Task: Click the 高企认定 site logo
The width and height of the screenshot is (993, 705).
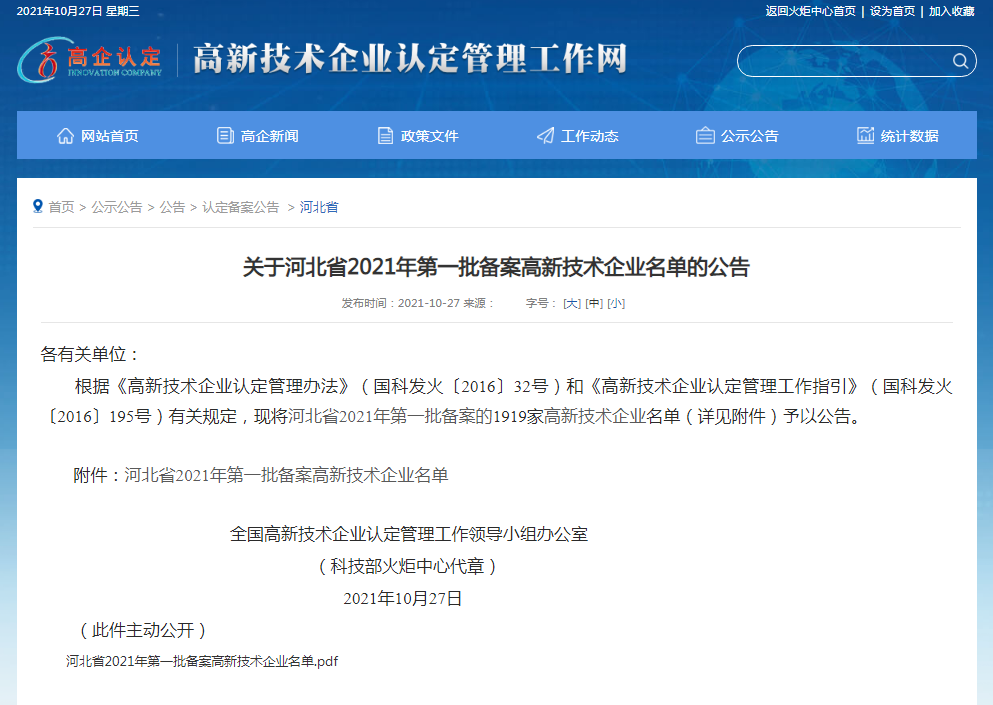Action: click(x=89, y=60)
